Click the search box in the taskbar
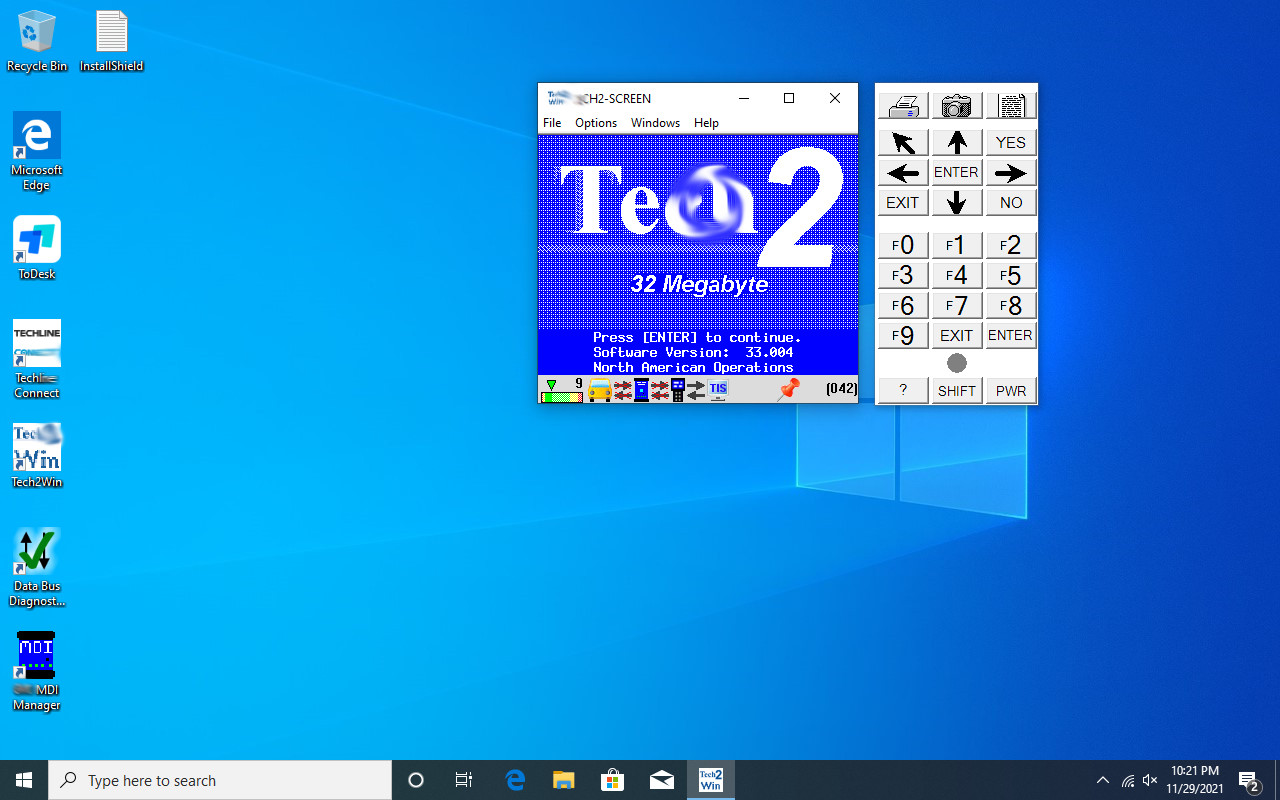Image resolution: width=1280 pixels, height=800 pixels. 220,780
